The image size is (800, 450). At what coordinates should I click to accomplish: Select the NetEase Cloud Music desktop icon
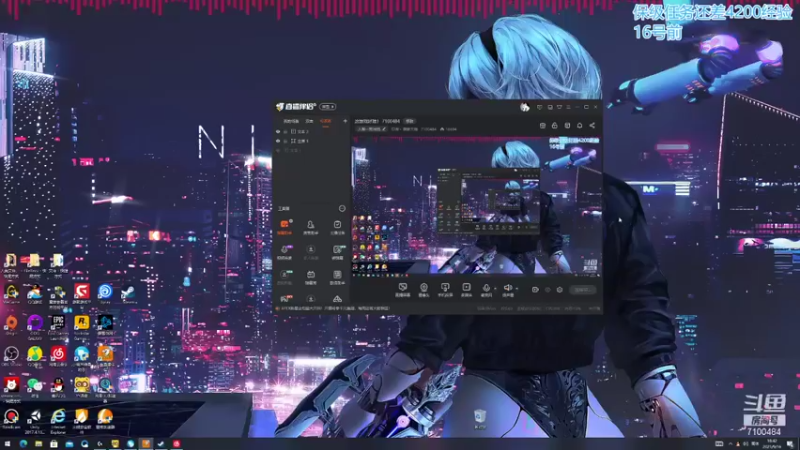coord(58,356)
